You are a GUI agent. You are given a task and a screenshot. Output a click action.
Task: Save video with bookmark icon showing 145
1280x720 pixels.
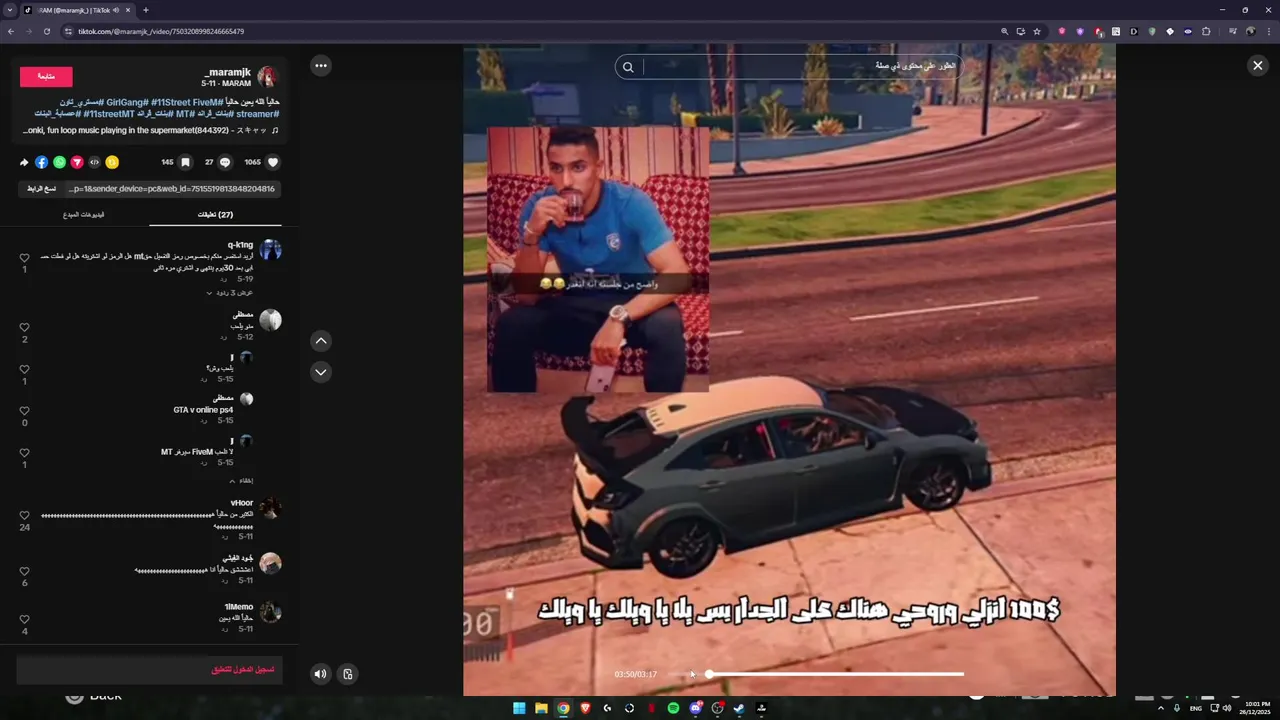point(185,162)
